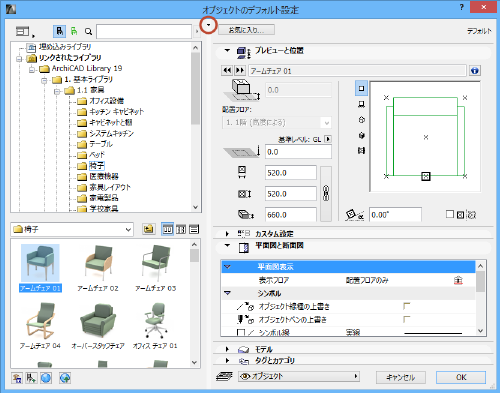Click the blue globe web objects icon
This screenshot has width=500, height=393.
tap(46, 378)
